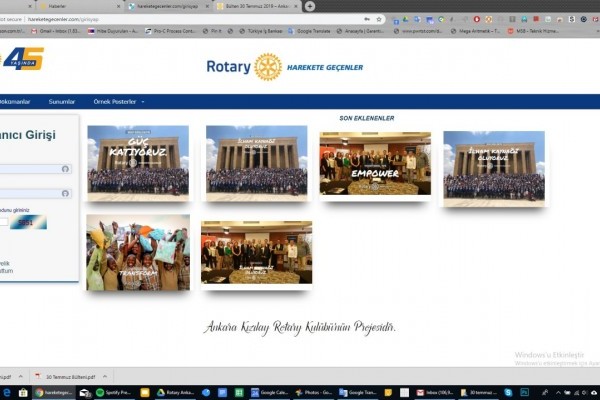Show hidden system tray icons
The width and height of the screenshot is (600, 400).
coord(558,392)
